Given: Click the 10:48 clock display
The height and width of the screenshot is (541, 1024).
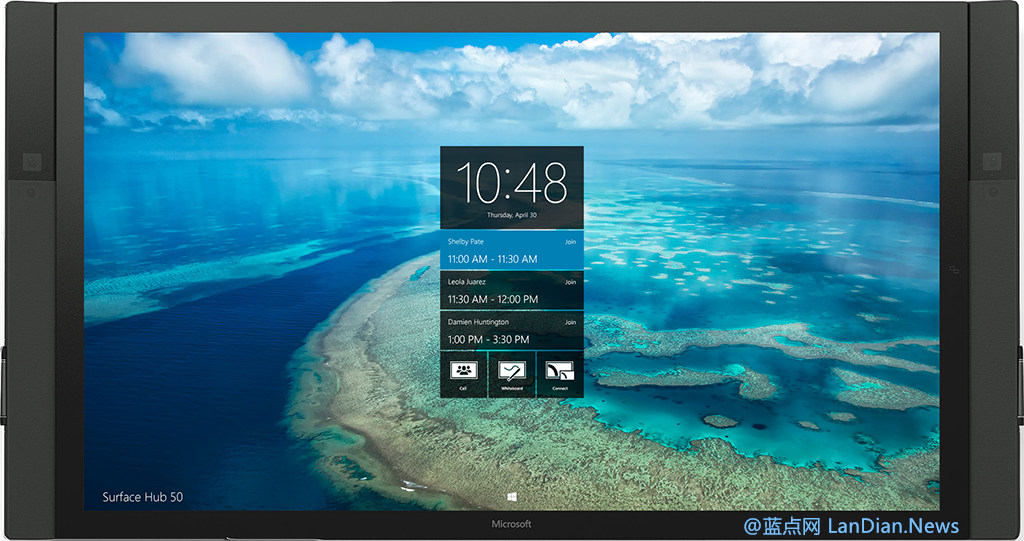Looking at the screenshot, I should click(x=511, y=183).
